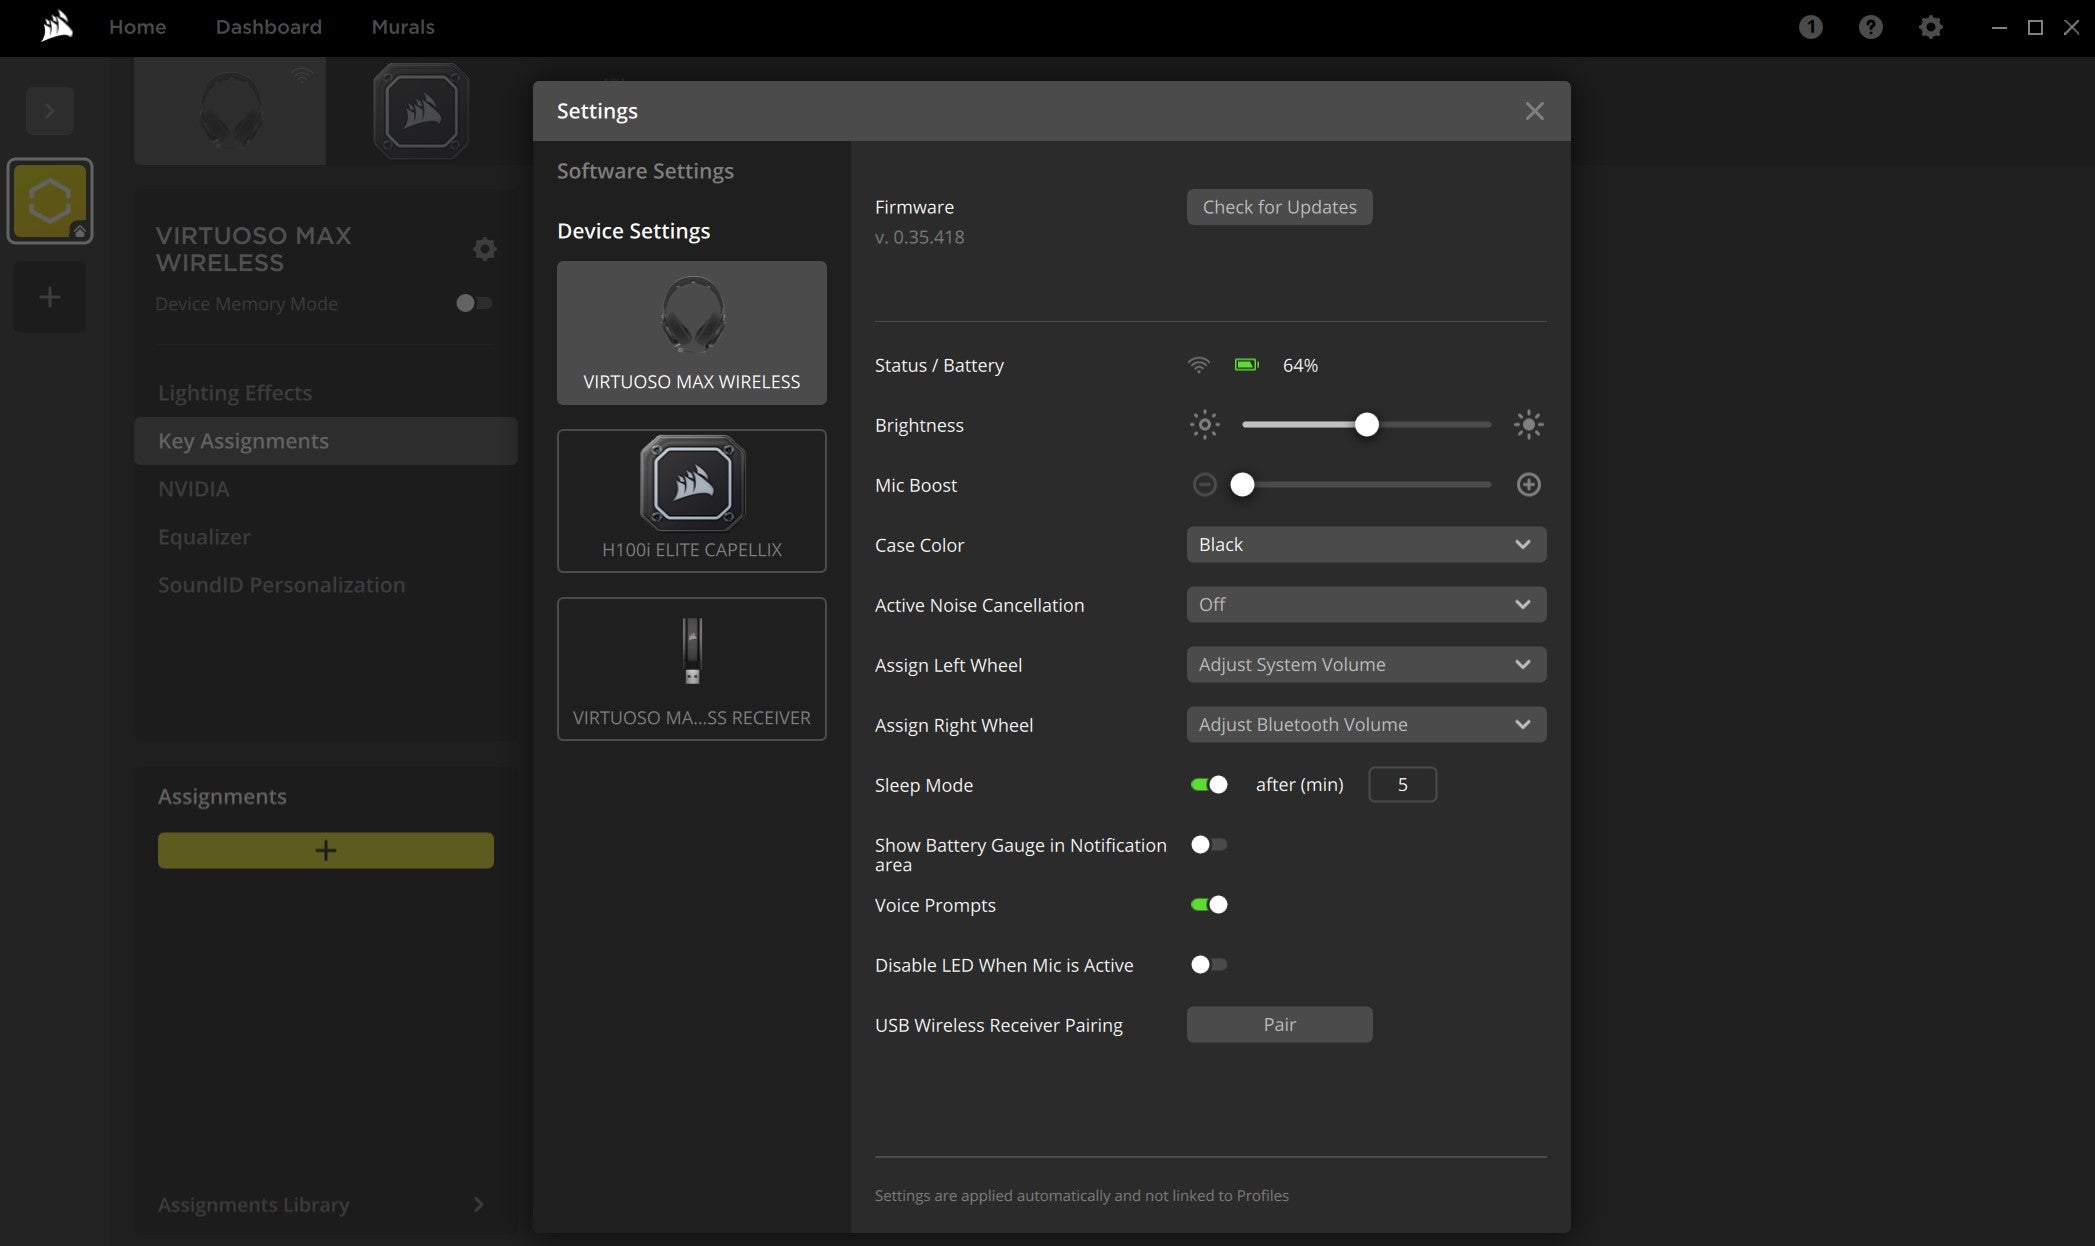Switch to the Software Settings section

pos(645,171)
